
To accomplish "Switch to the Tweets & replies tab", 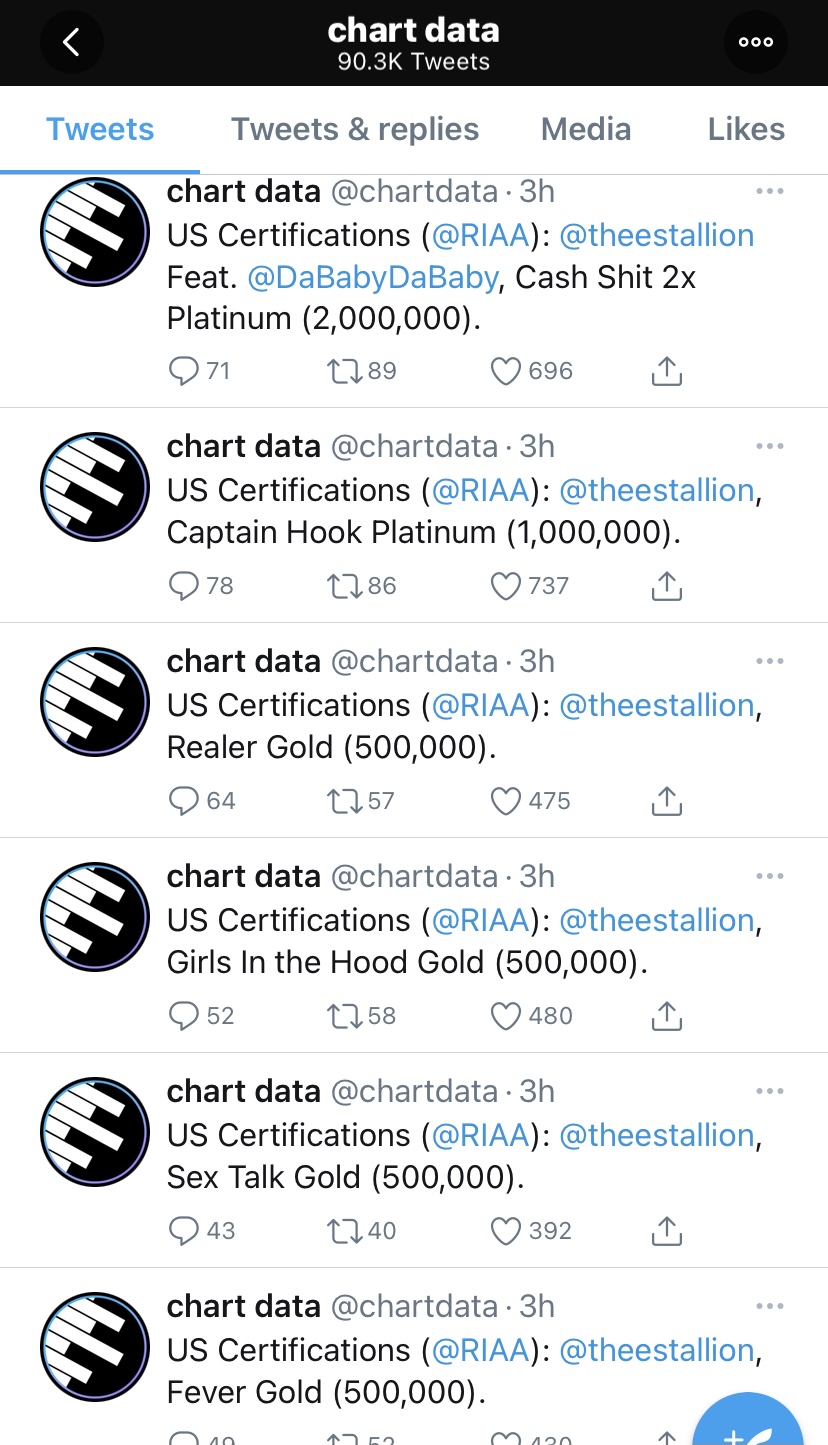I will [x=355, y=129].
